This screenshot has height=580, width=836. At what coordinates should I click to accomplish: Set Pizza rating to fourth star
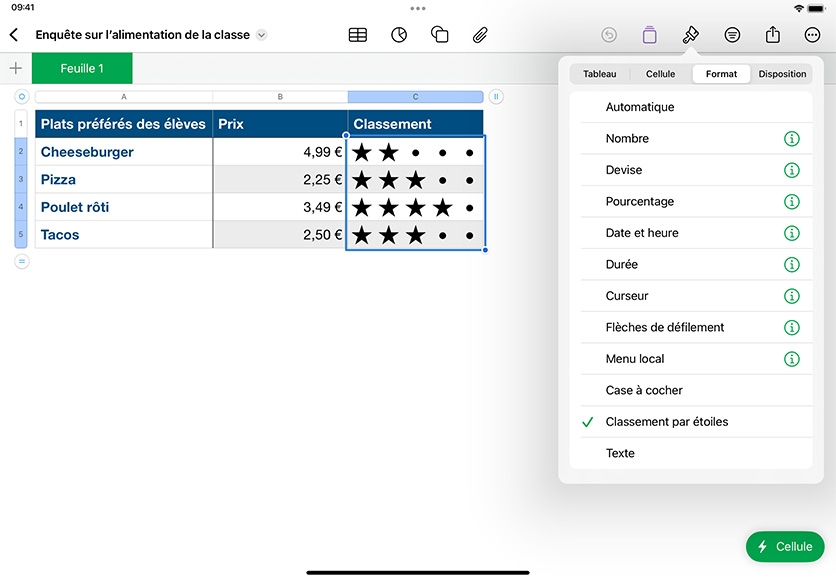(443, 181)
